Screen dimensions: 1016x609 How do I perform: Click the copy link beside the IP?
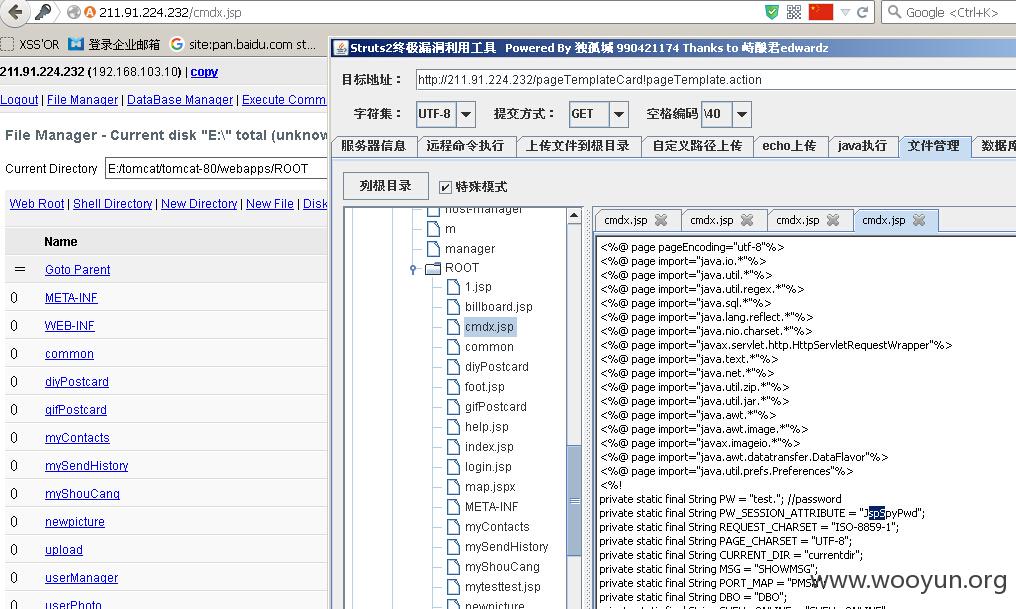pos(204,72)
